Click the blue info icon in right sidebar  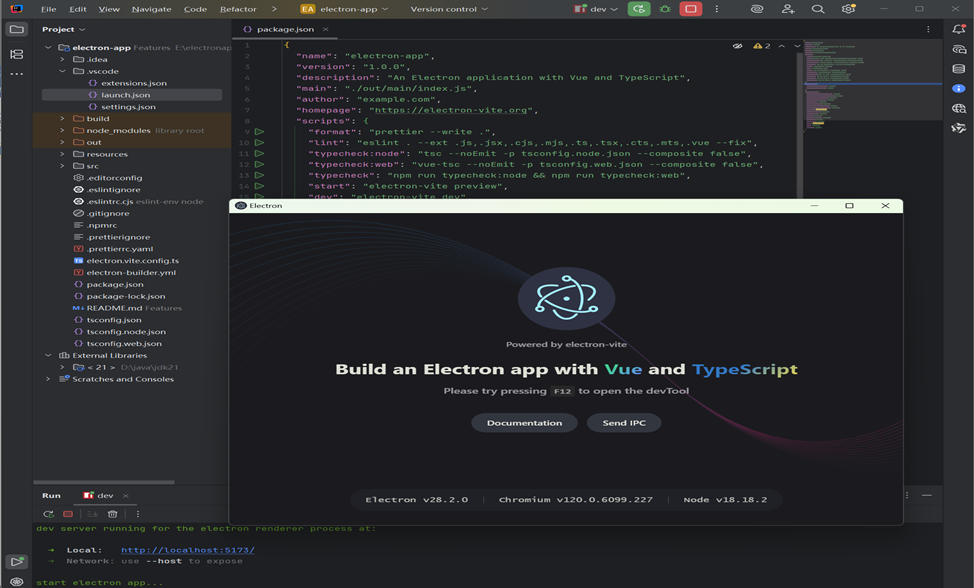click(958, 88)
